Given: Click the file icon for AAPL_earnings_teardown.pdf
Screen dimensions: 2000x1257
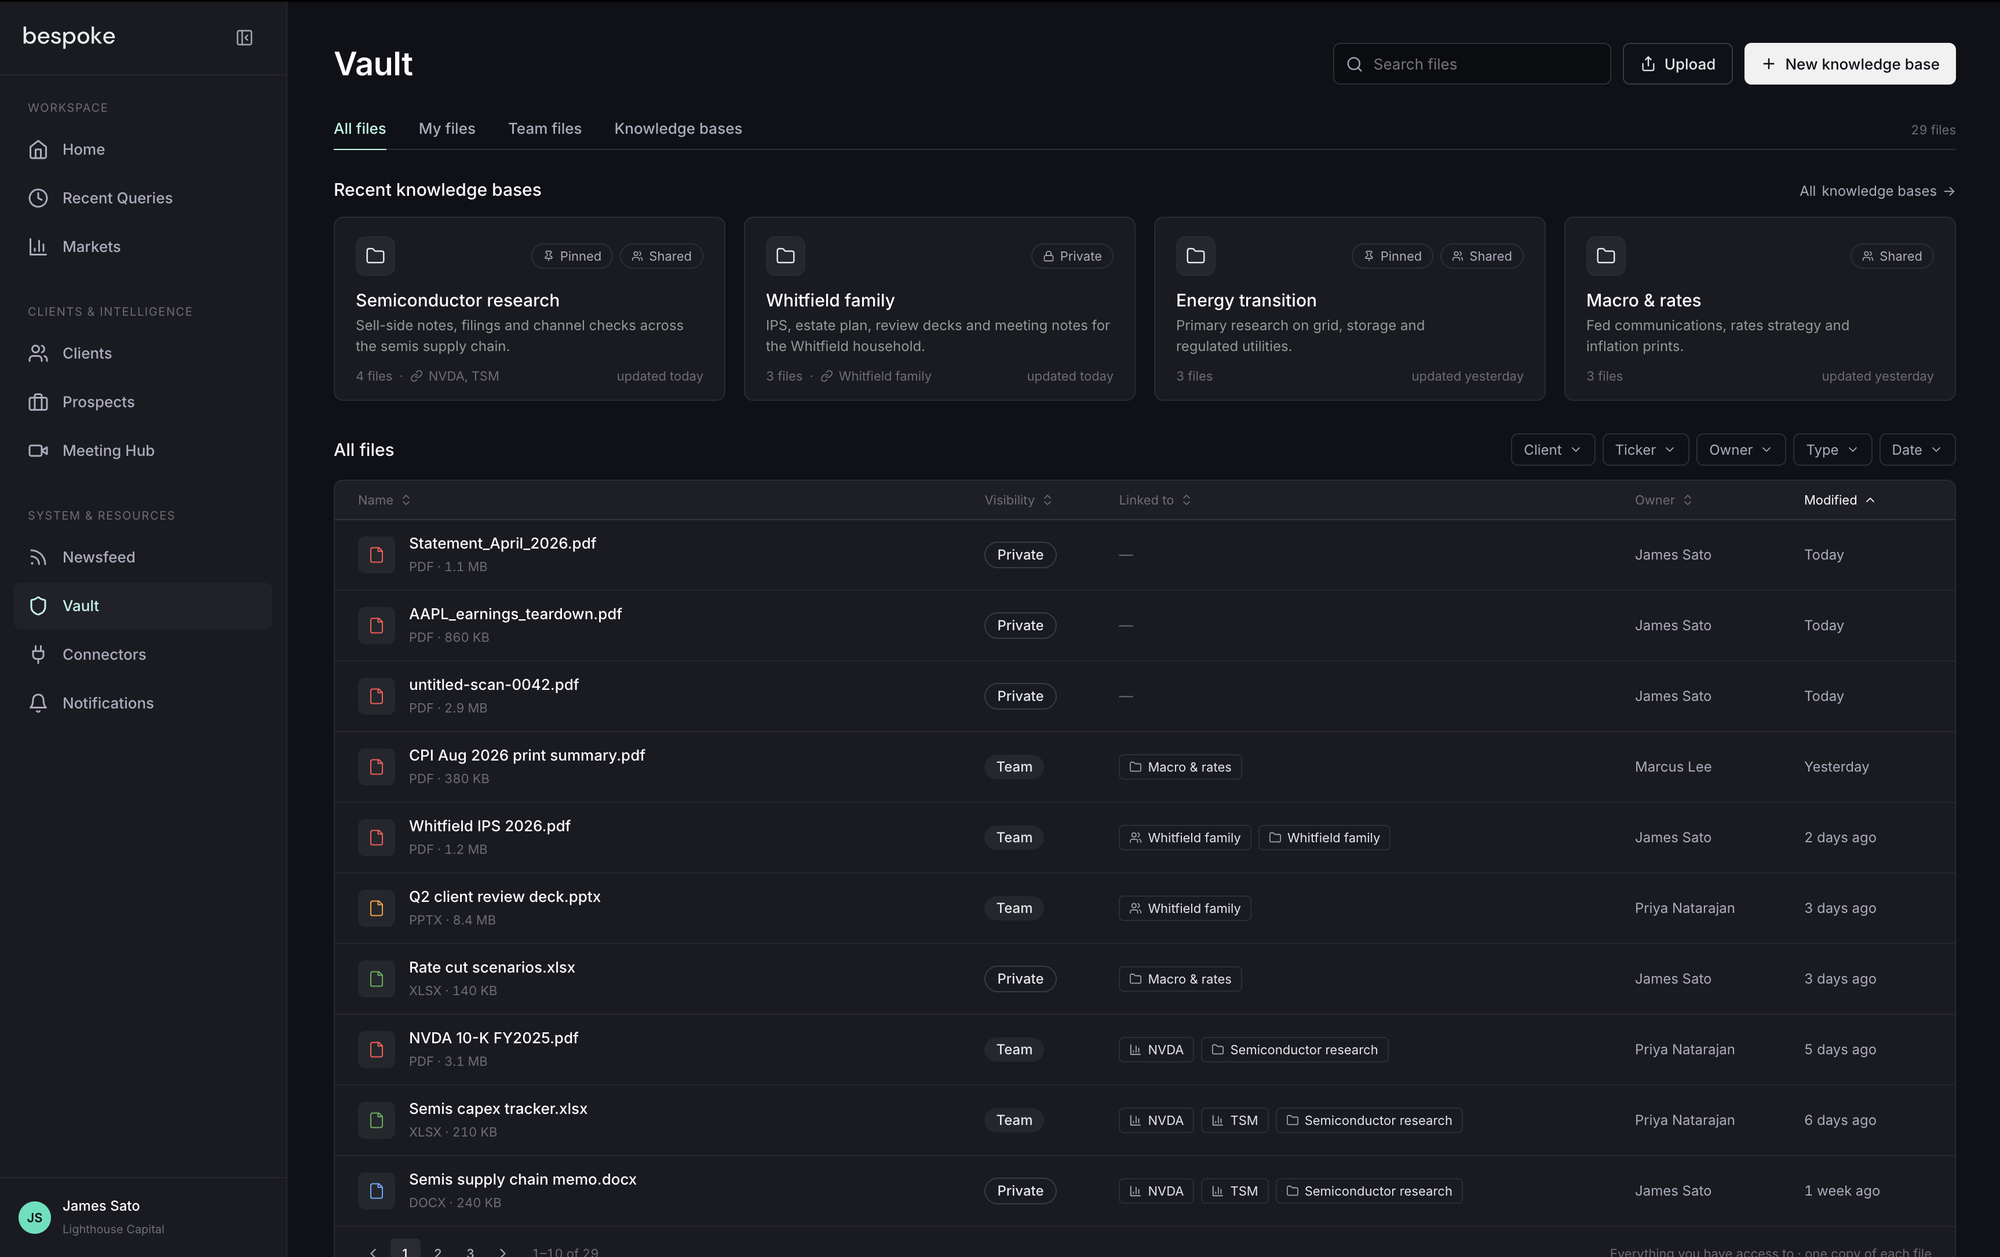Looking at the screenshot, I should coord(376,625).
